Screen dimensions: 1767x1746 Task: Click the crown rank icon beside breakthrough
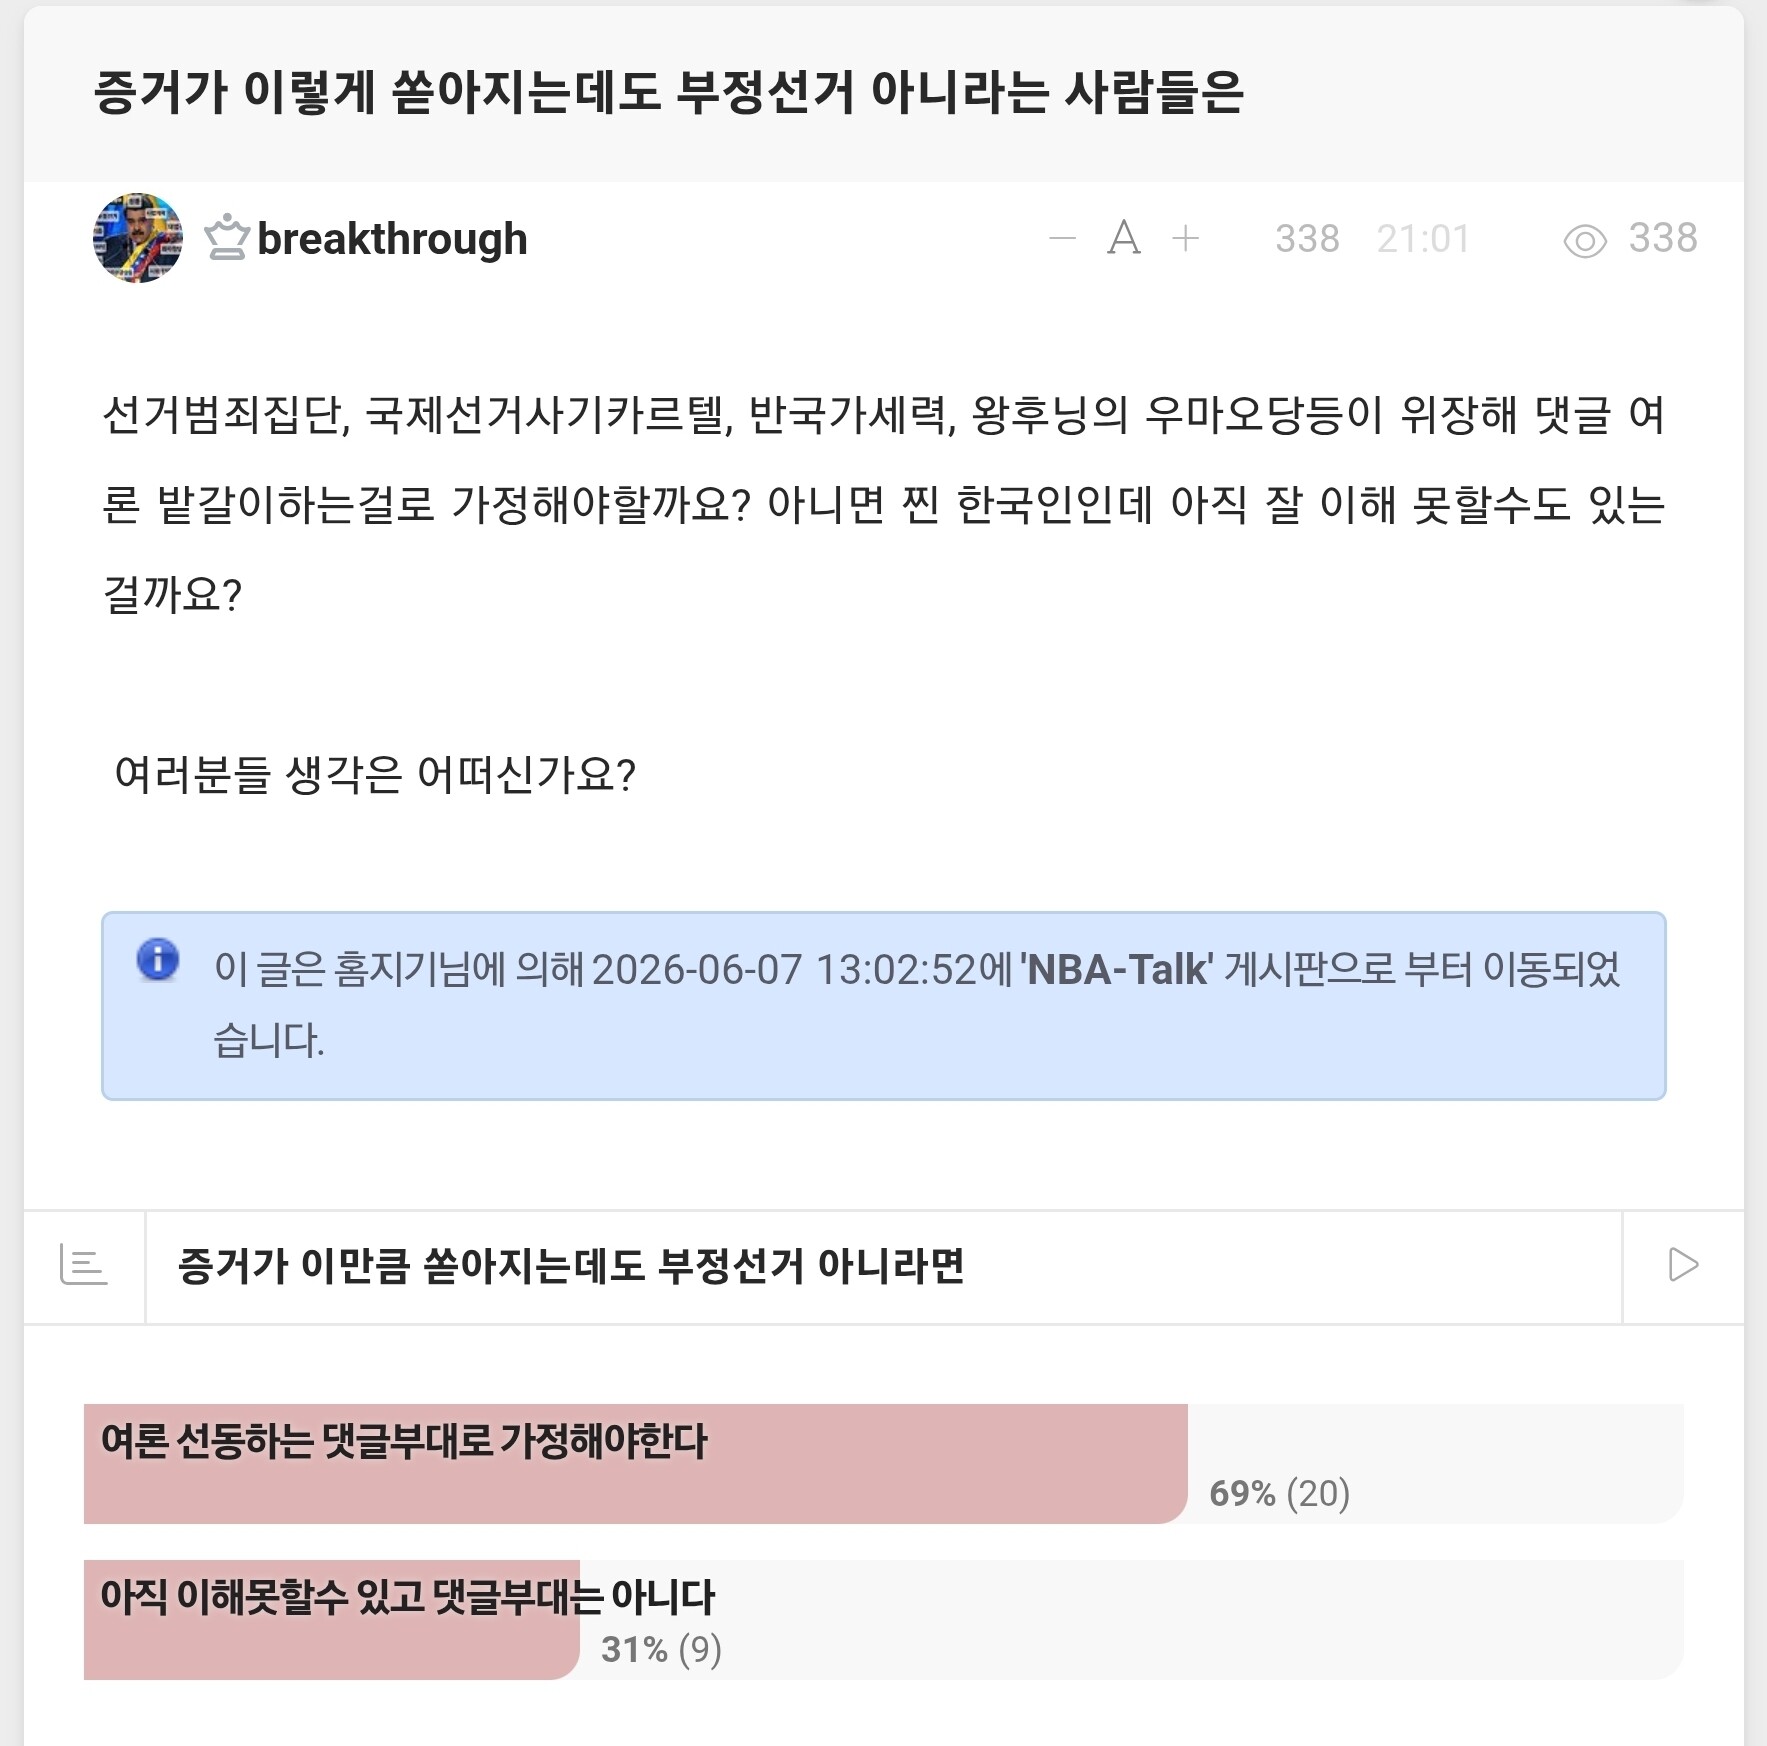point(226,238)
